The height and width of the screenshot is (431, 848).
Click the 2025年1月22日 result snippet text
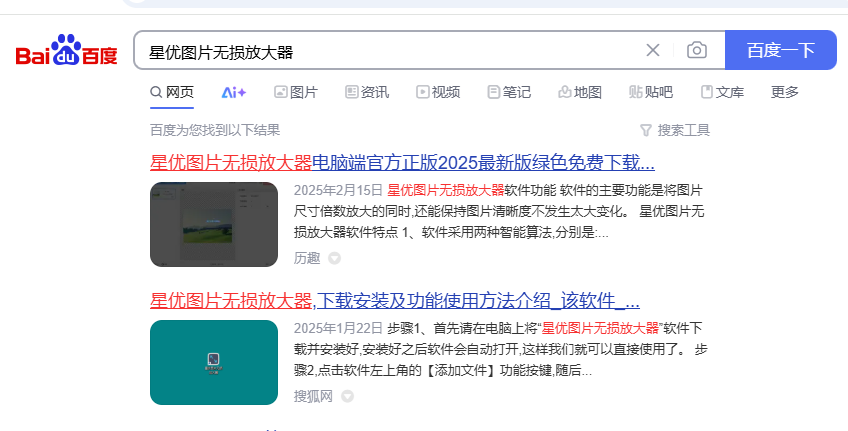pos(500,349)
